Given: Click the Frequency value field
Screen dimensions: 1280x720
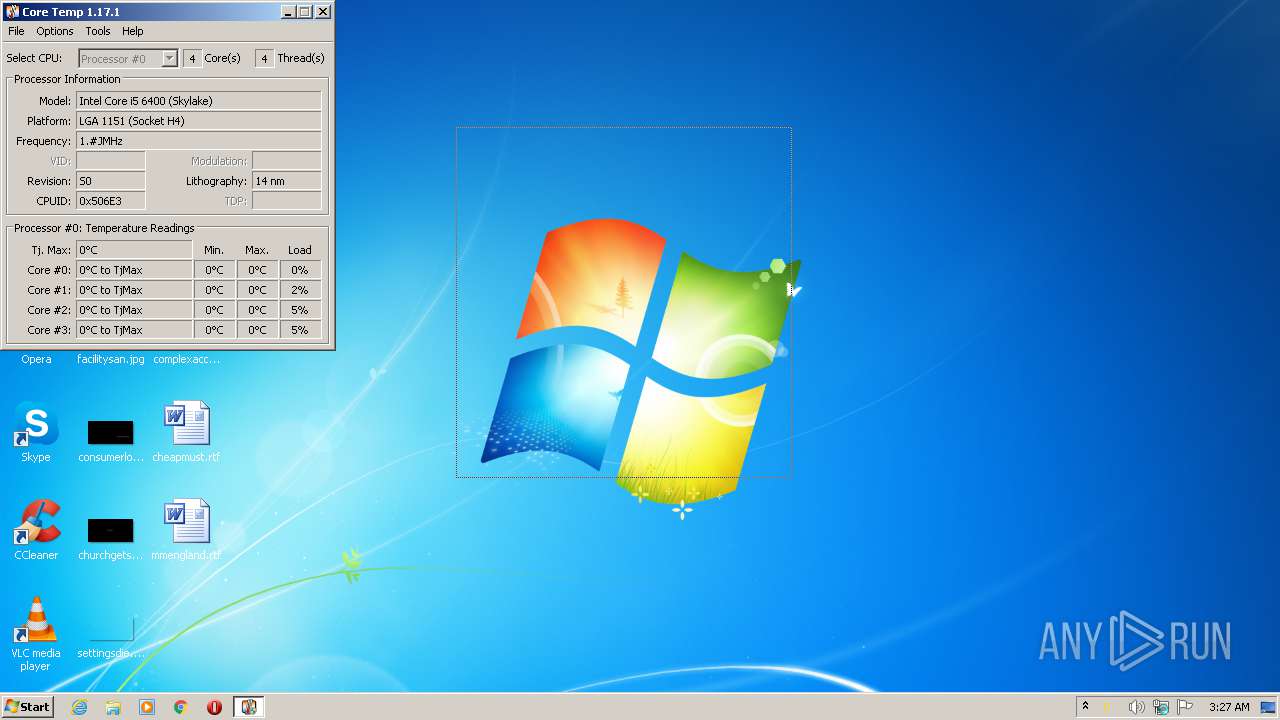Looking at the screenshot, I should pyautogui.click(x=199, y=141).
